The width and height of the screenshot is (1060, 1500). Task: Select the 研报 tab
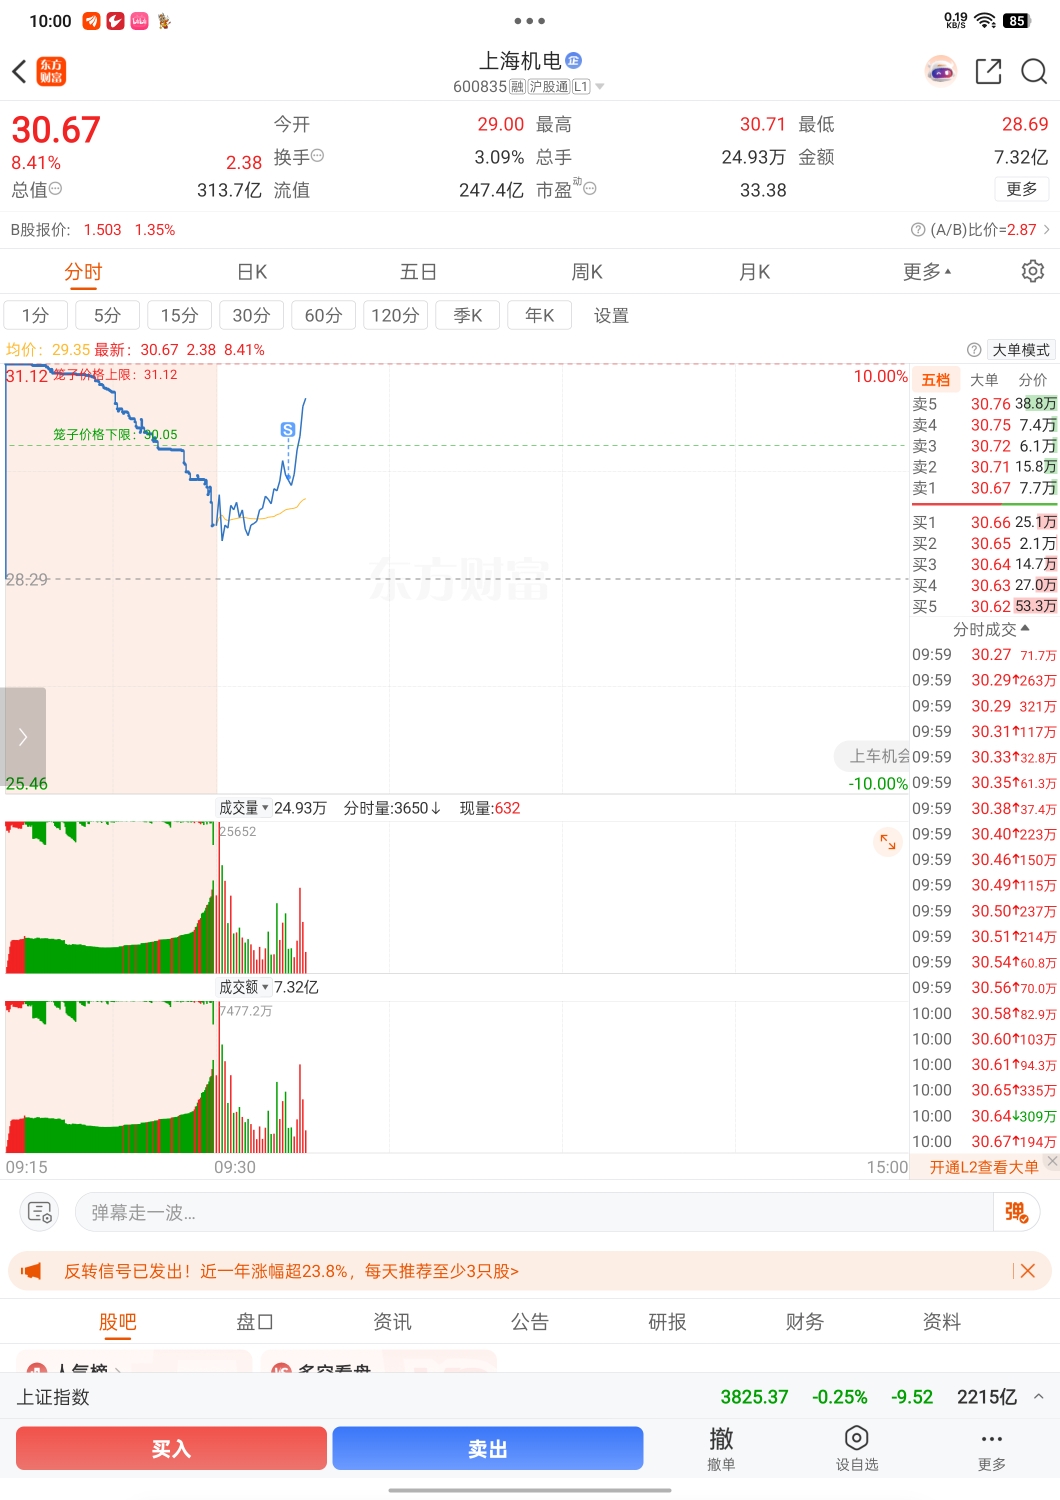coord(667,1322)
